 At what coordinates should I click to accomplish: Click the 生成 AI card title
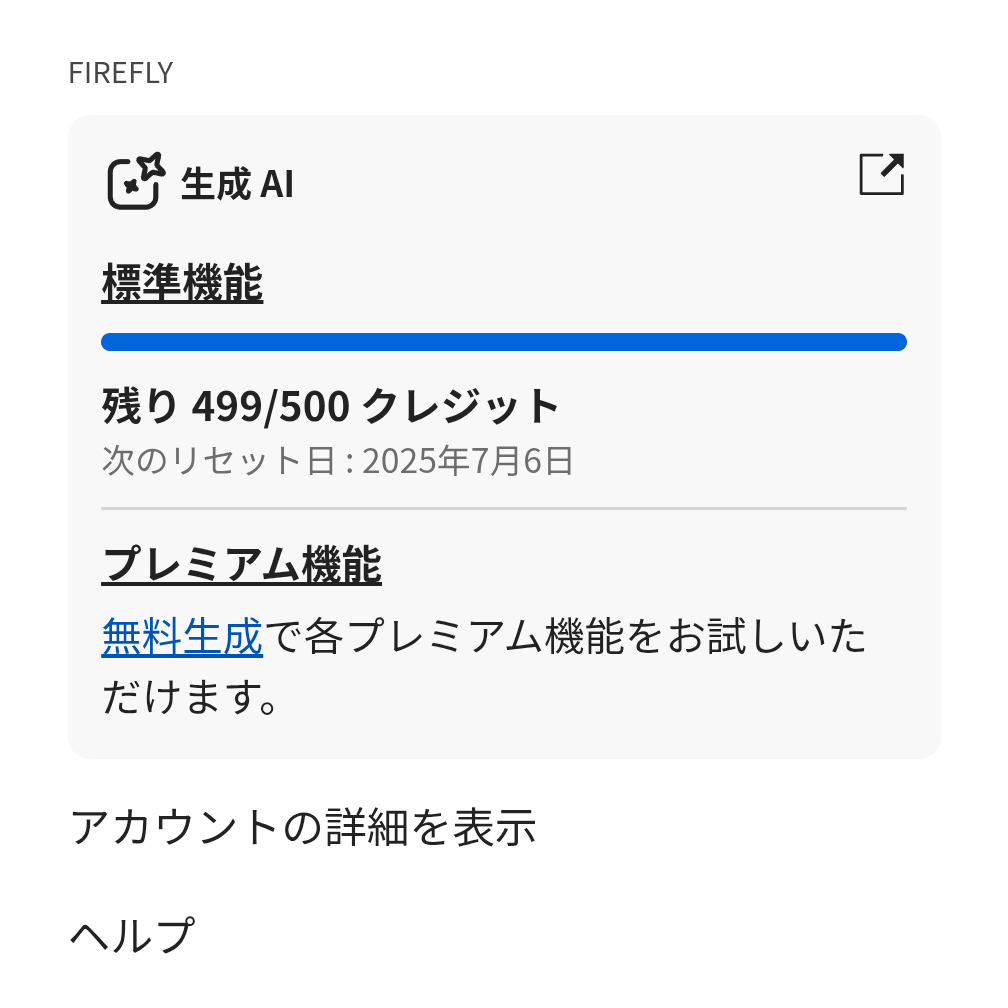tap(237, 184)
